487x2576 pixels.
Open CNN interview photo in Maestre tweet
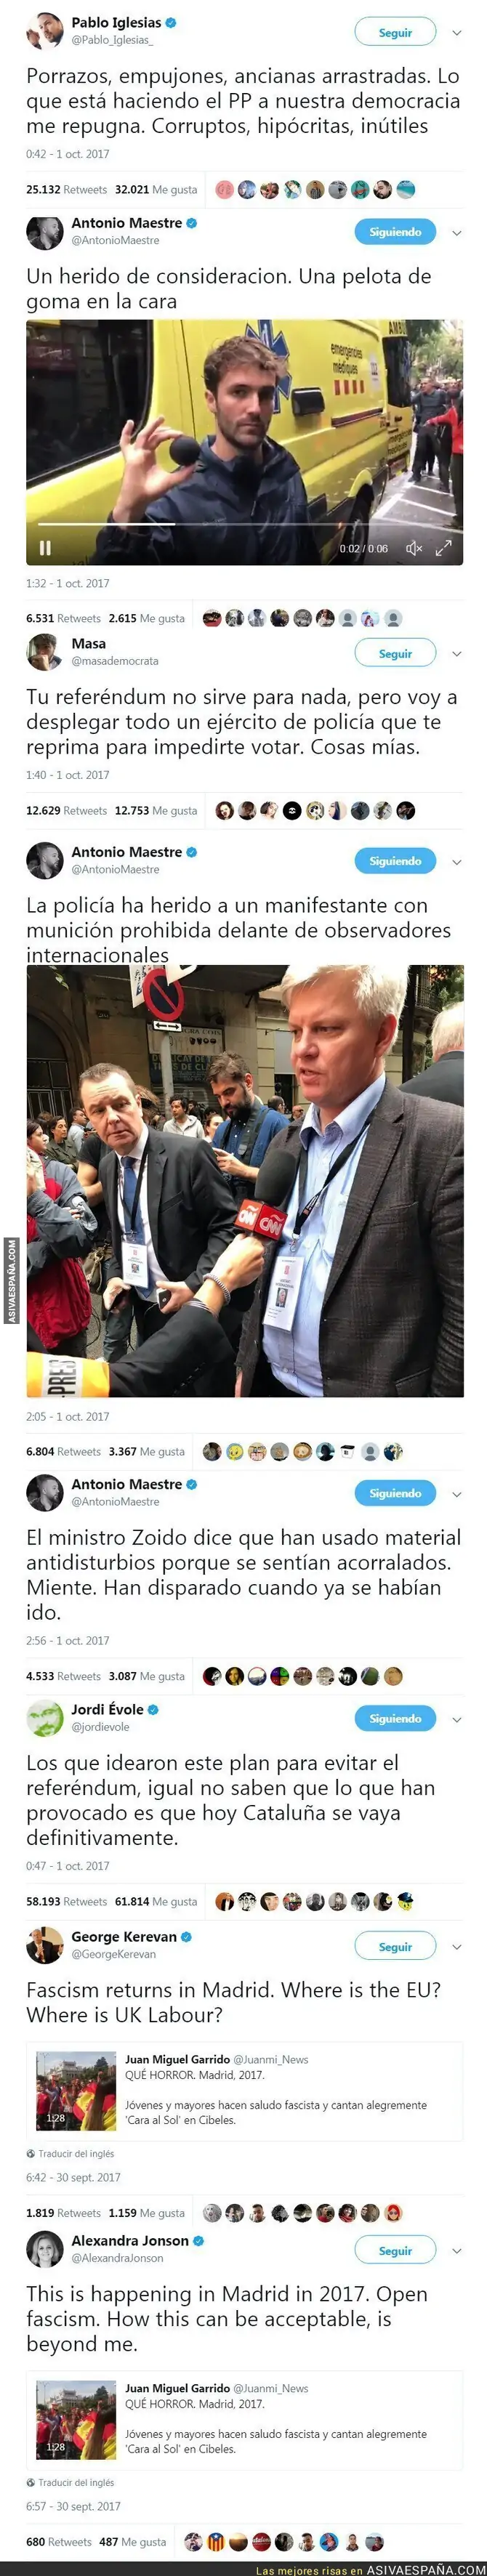click(x=245, y=1180)
